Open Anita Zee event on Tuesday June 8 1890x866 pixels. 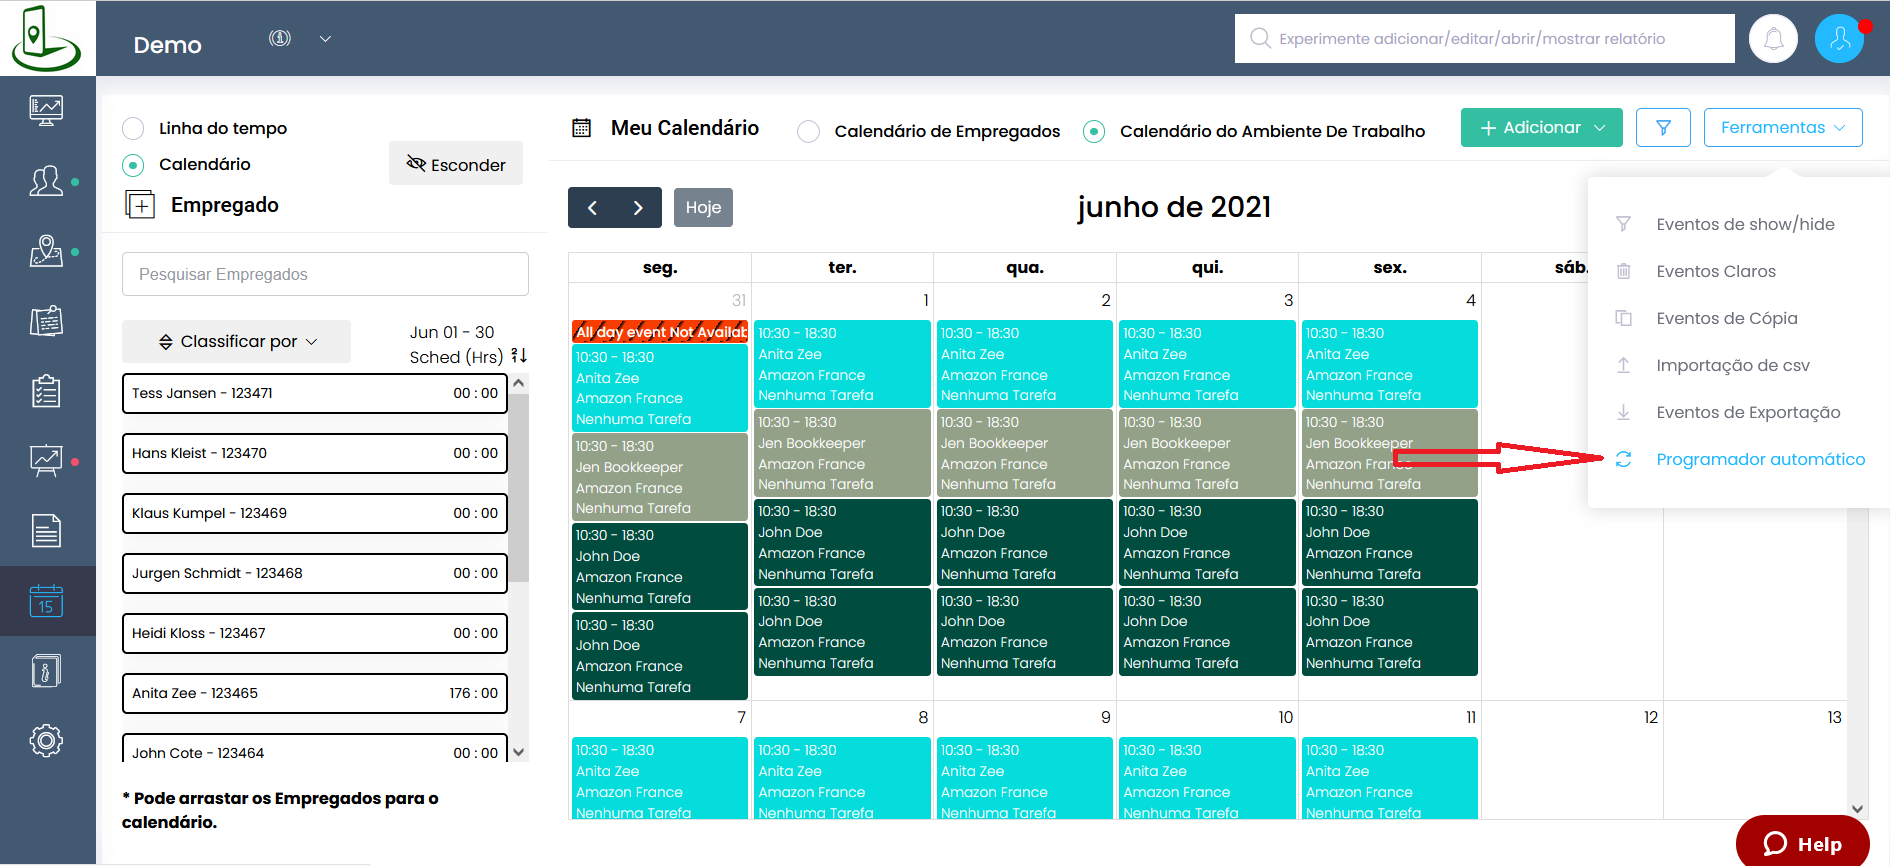(x=842, y=780)
